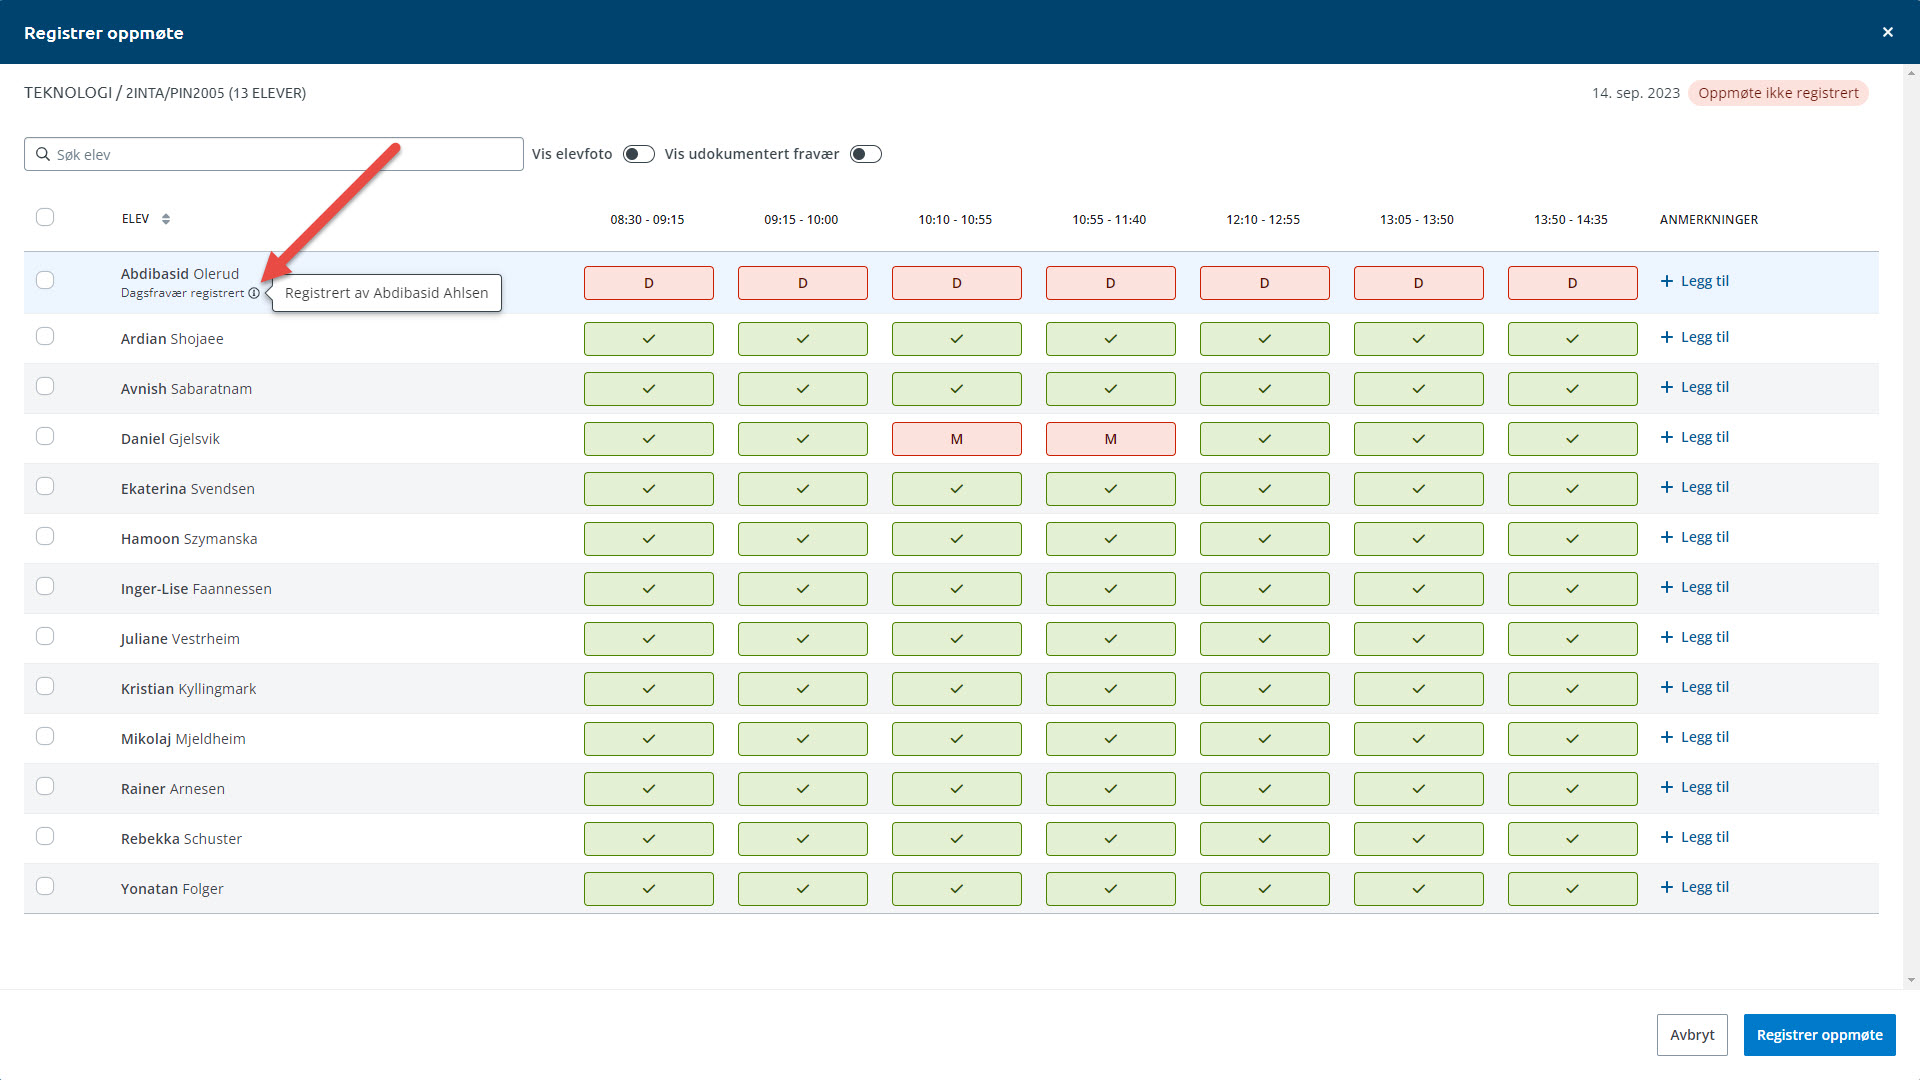Check the select-all checkbox in header
This screenshot has width=1920, height=1080.
click(x=45, y=217)
